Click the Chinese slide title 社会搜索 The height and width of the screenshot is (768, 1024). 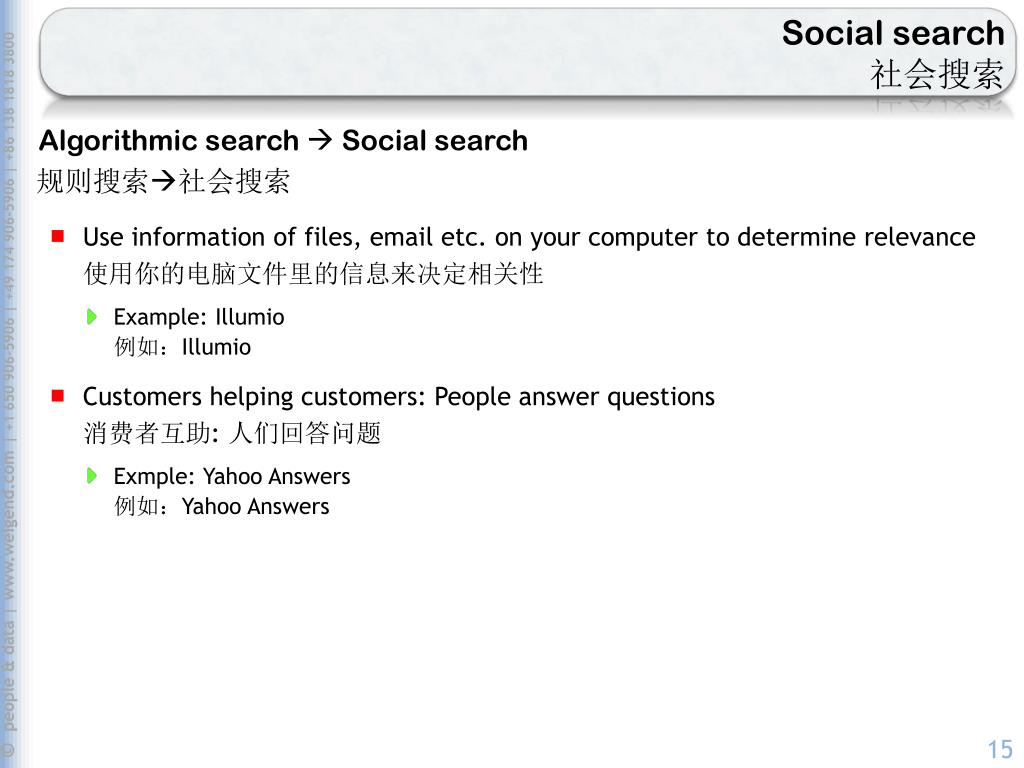coord(936,74)
